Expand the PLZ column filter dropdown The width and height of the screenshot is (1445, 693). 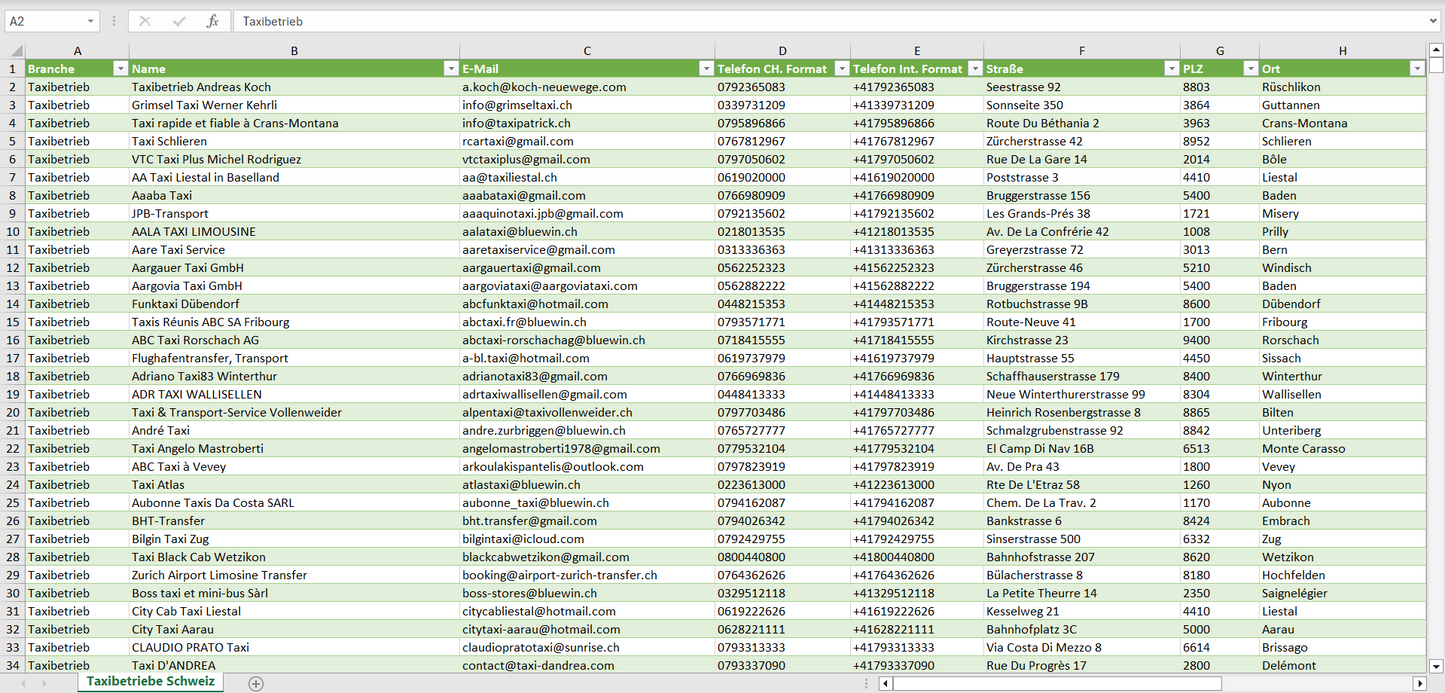coord(1250,69)
